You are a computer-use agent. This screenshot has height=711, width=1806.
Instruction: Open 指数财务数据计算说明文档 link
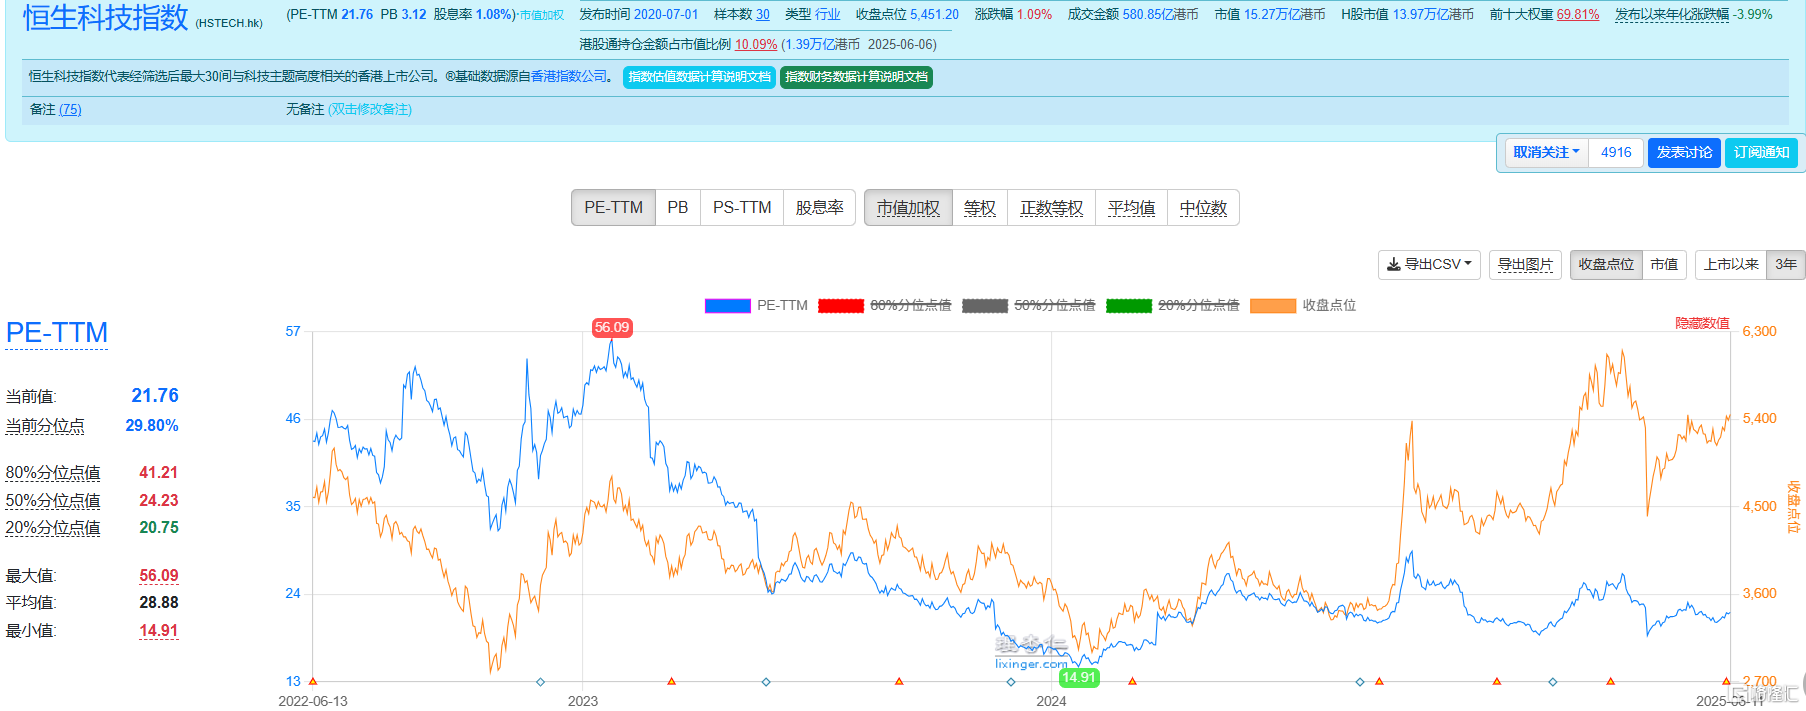point(856,77)
